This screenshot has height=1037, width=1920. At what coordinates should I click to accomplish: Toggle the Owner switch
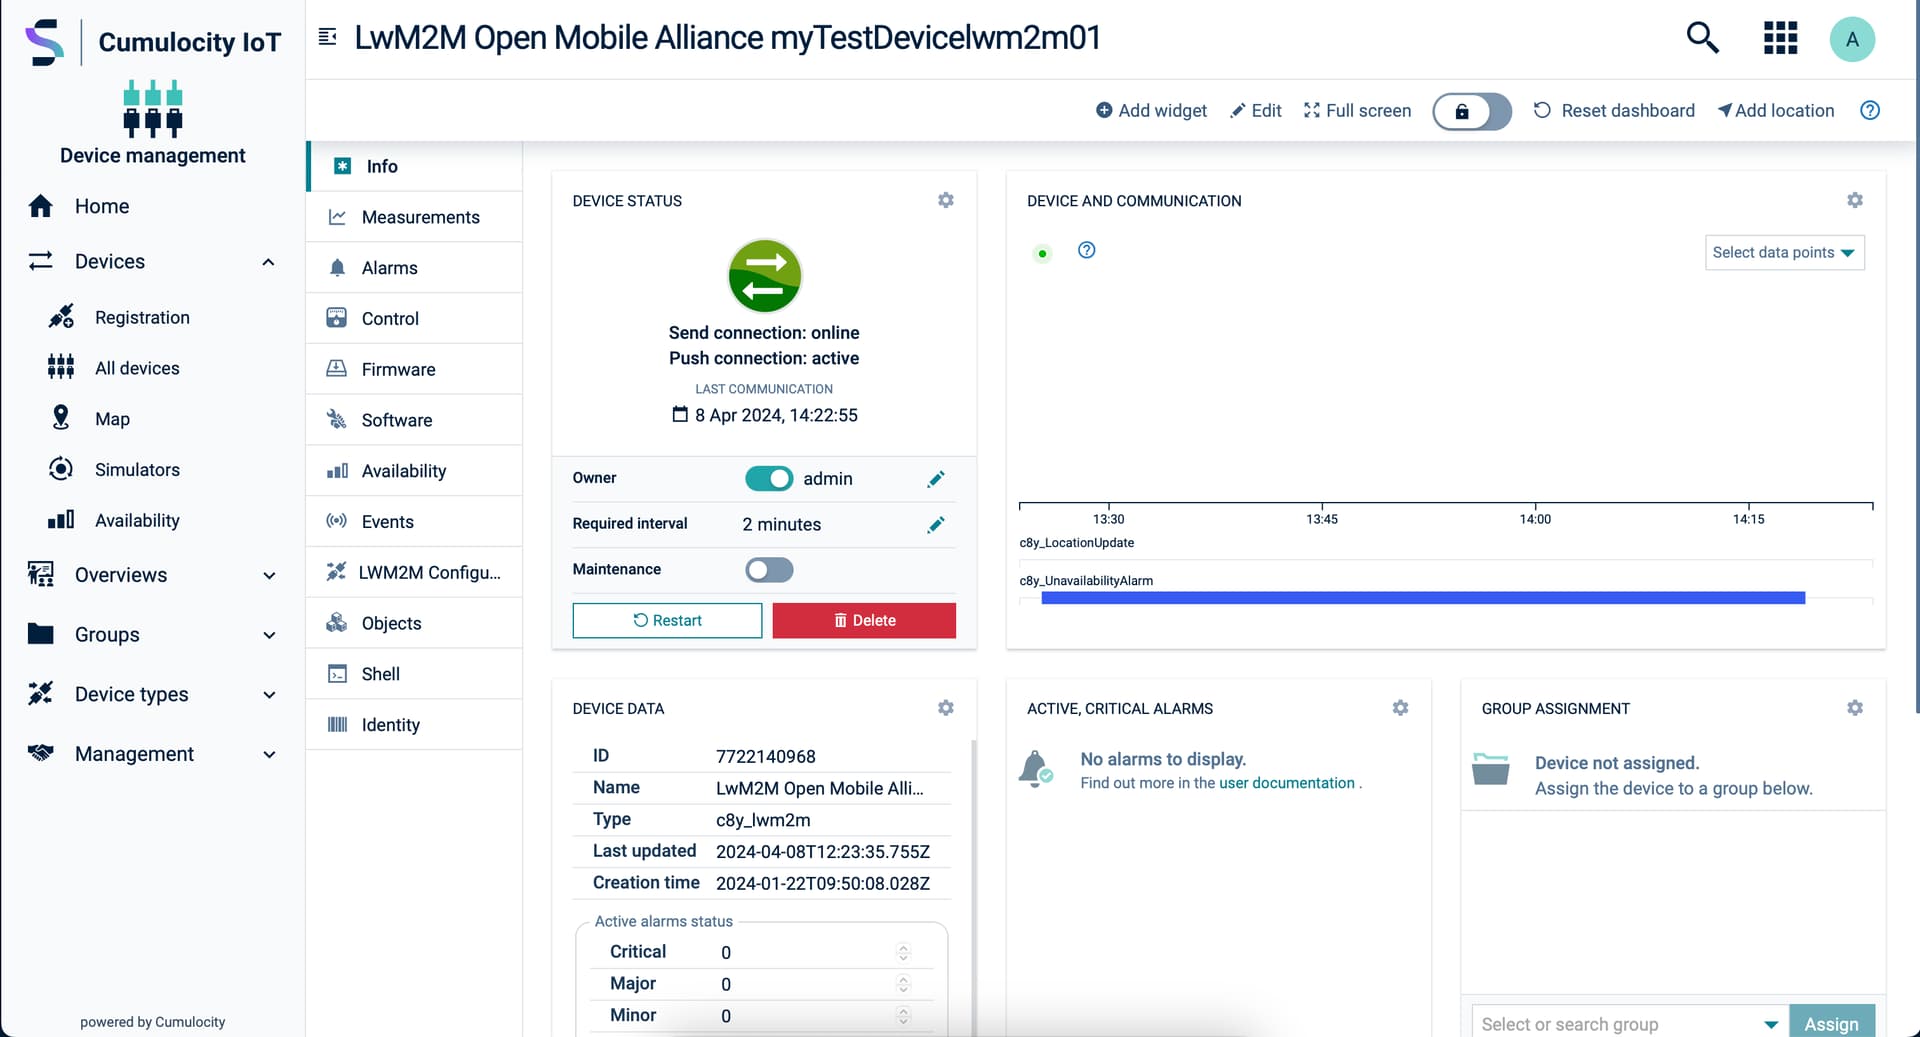(769, 479)
